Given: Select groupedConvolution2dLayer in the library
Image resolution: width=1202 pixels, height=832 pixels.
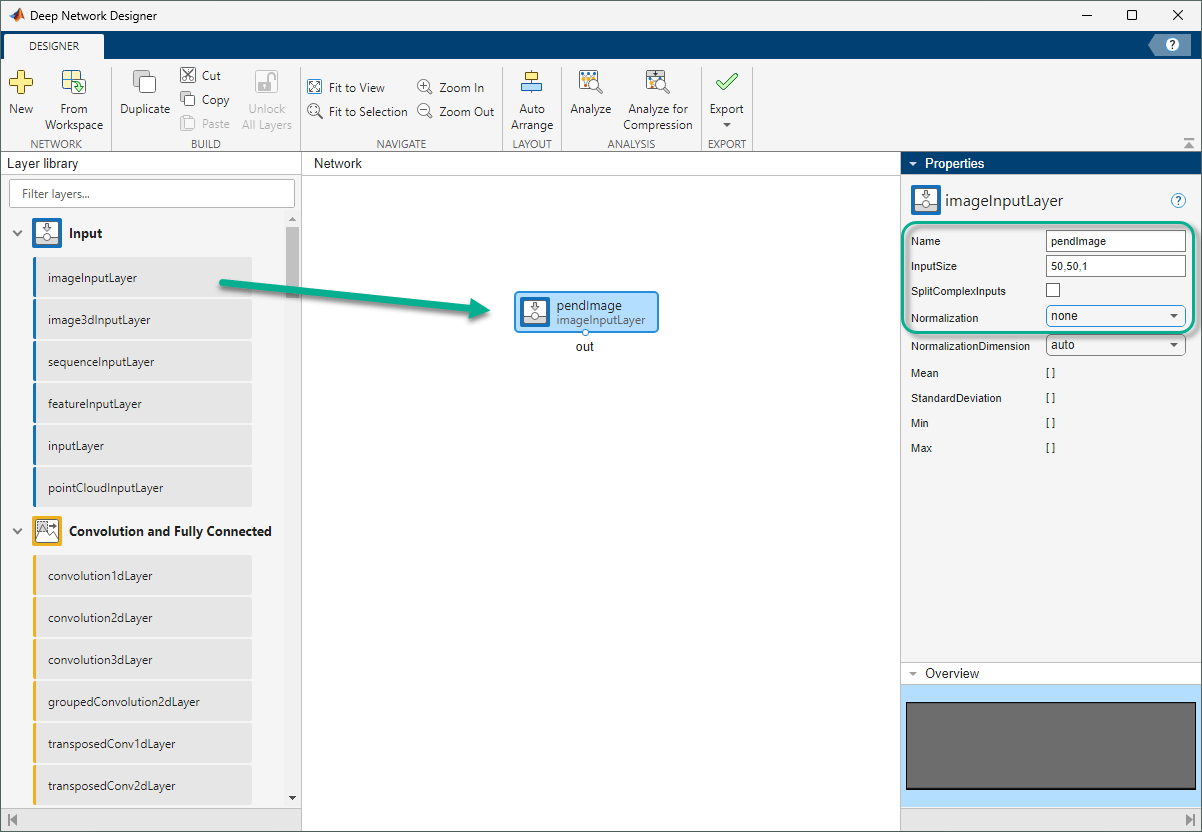Looking at the screenshot, I should (x=143, y=702).
